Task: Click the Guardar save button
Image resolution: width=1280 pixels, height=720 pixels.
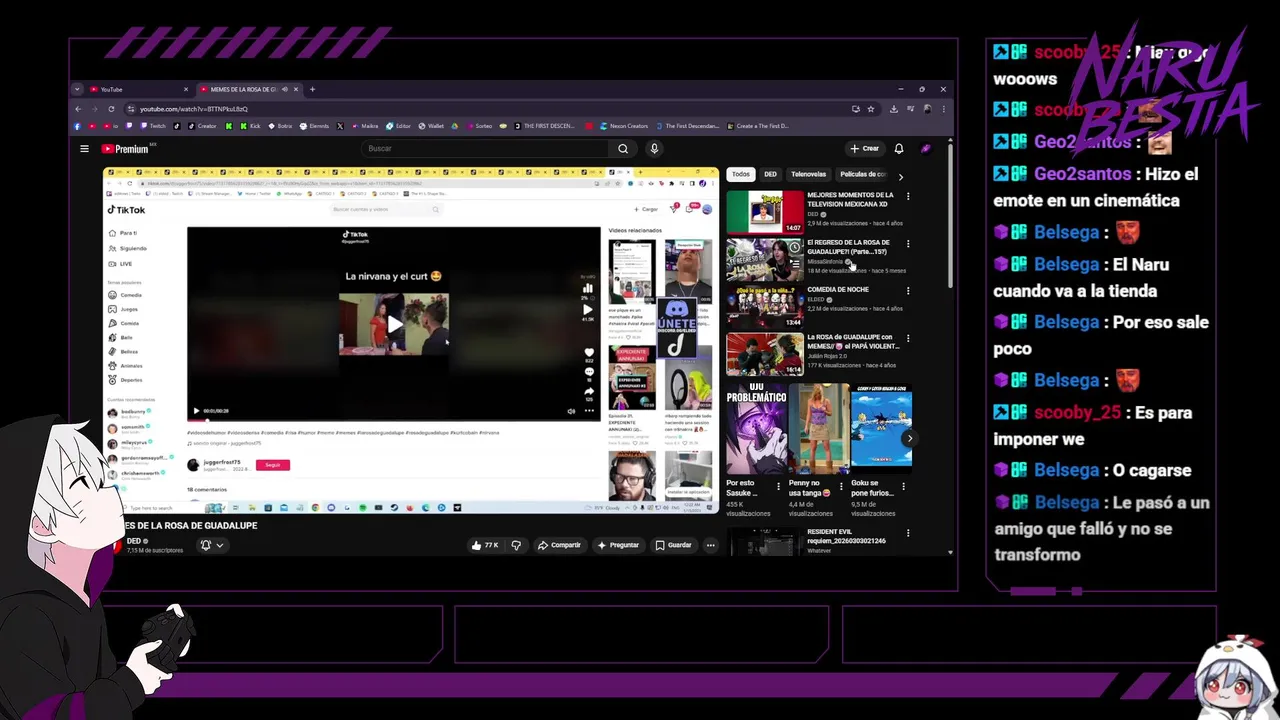Action: coord(673,545)
